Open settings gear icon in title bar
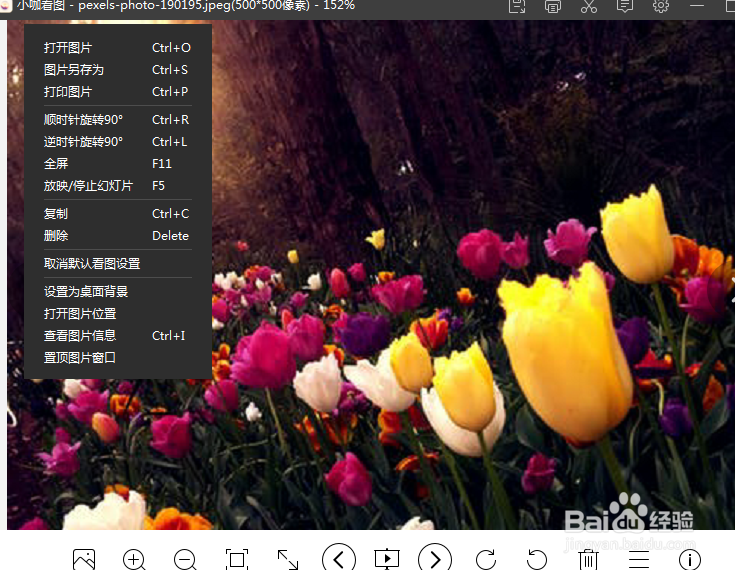This screenshot has width=735, height=570. 661,6
